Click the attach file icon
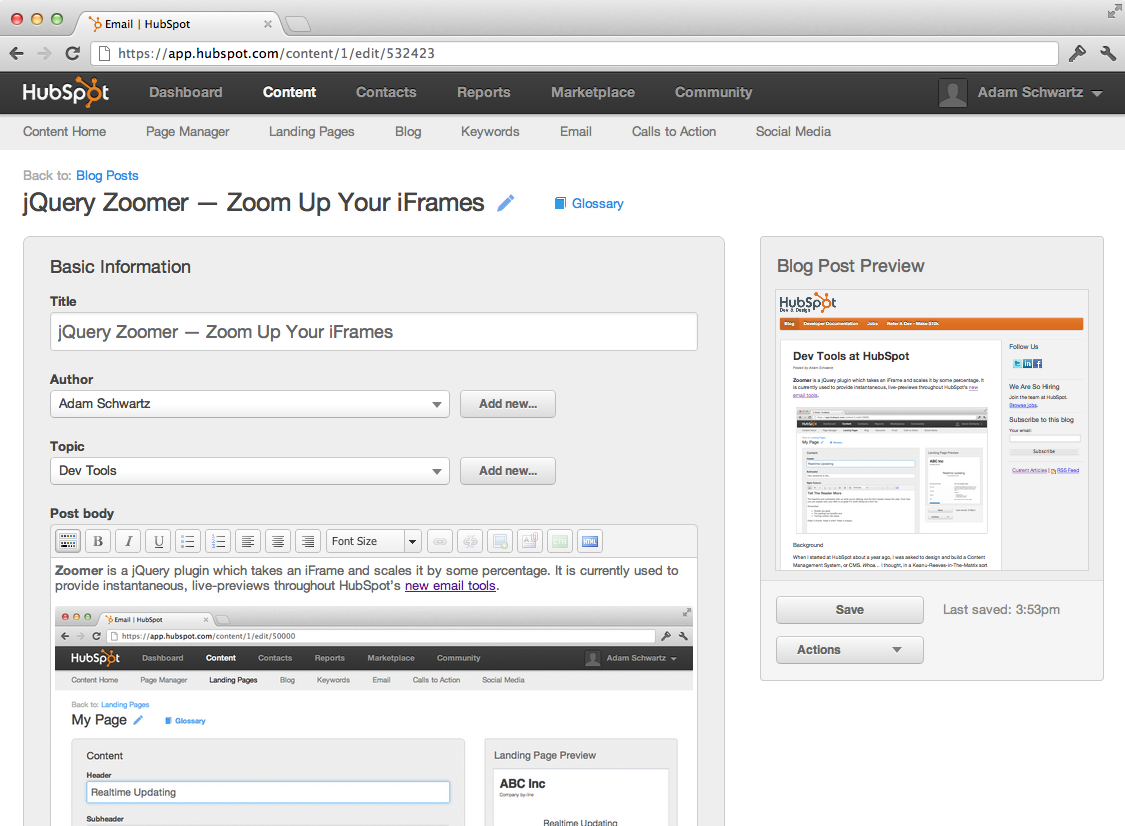 [x=529, y=541]
